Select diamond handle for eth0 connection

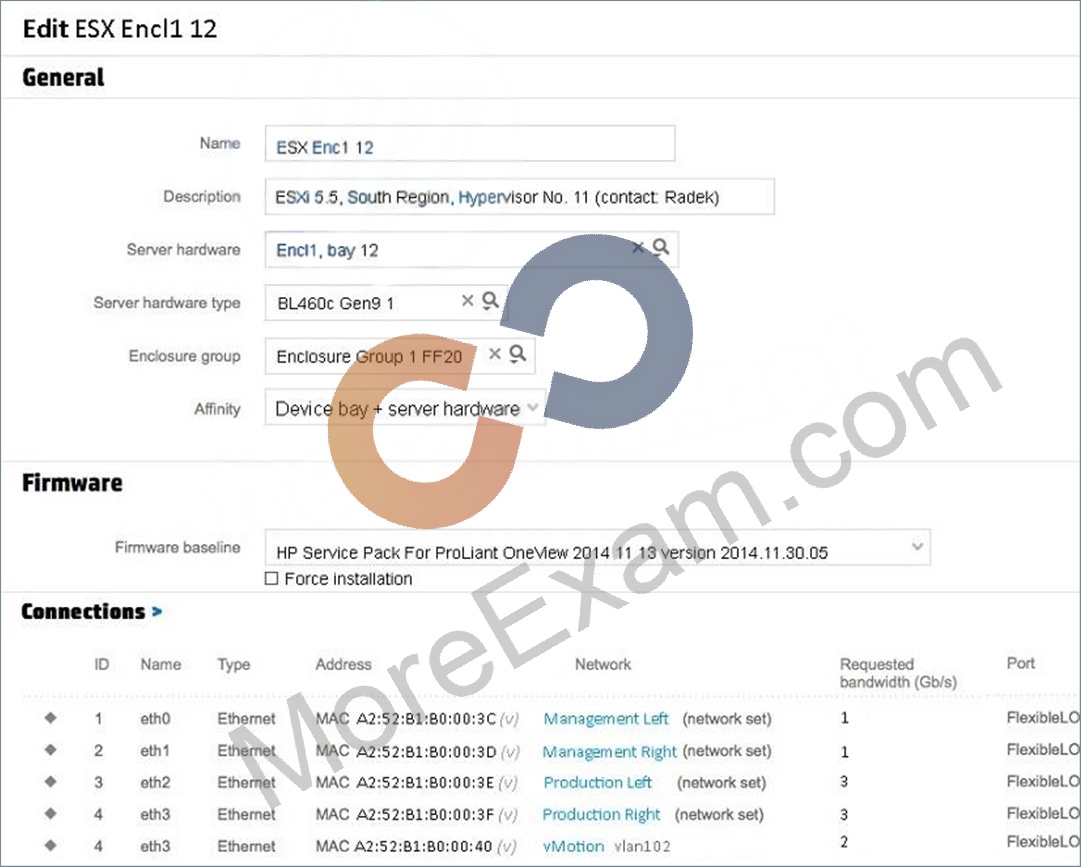pos(50,717)
